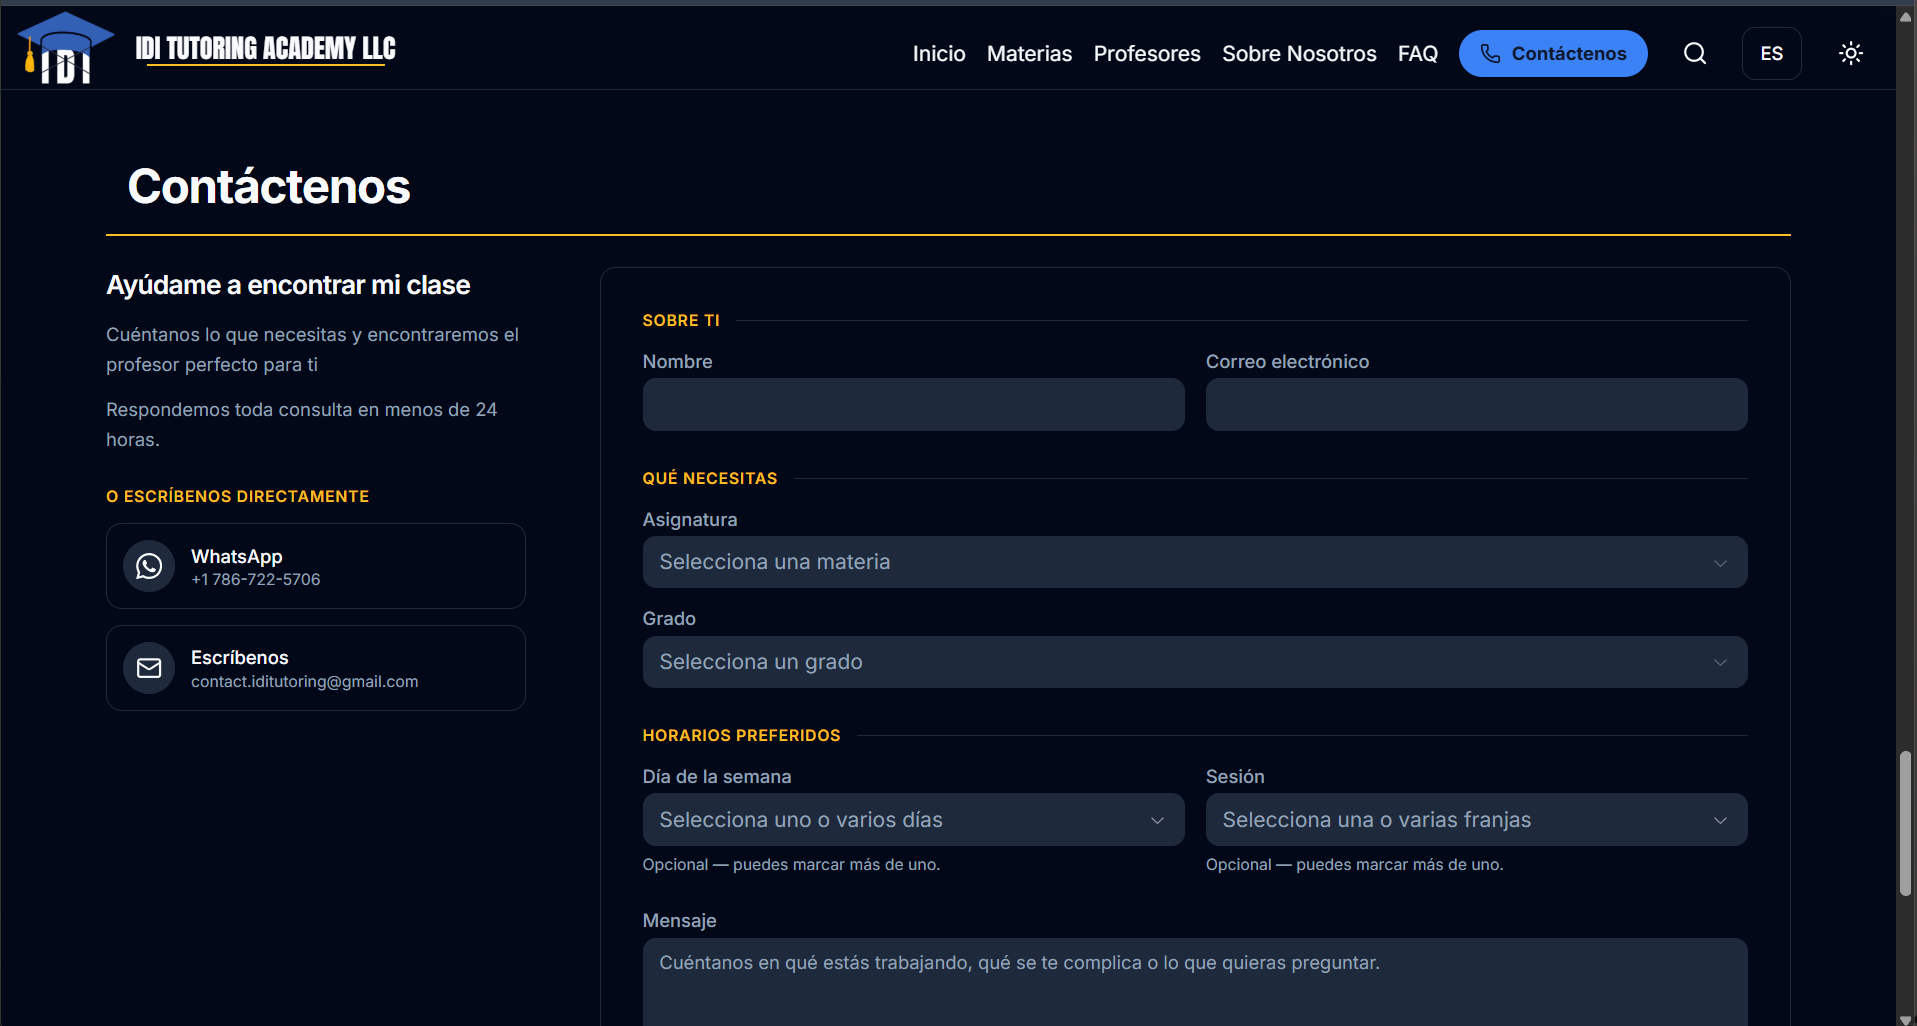Click chevron arrow on Grado dropdown

click(1720, 662)
